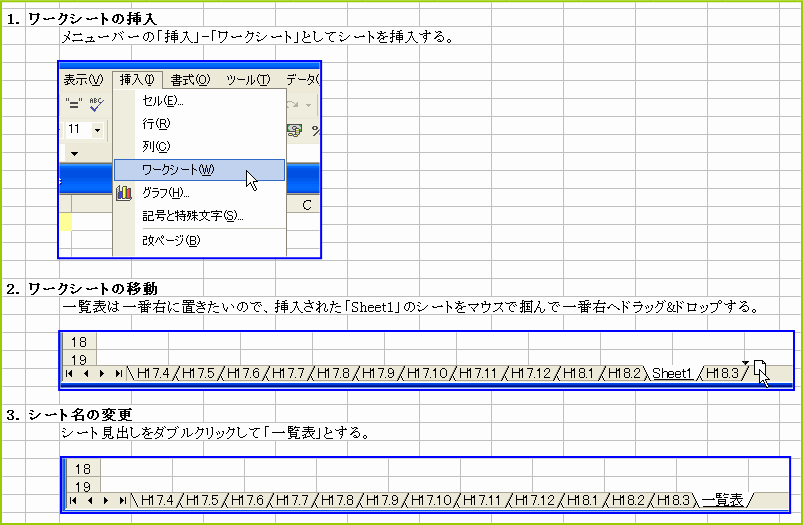
Task: Select H17.11 tab in step 2 tab bar
Action: click(479, 373)
